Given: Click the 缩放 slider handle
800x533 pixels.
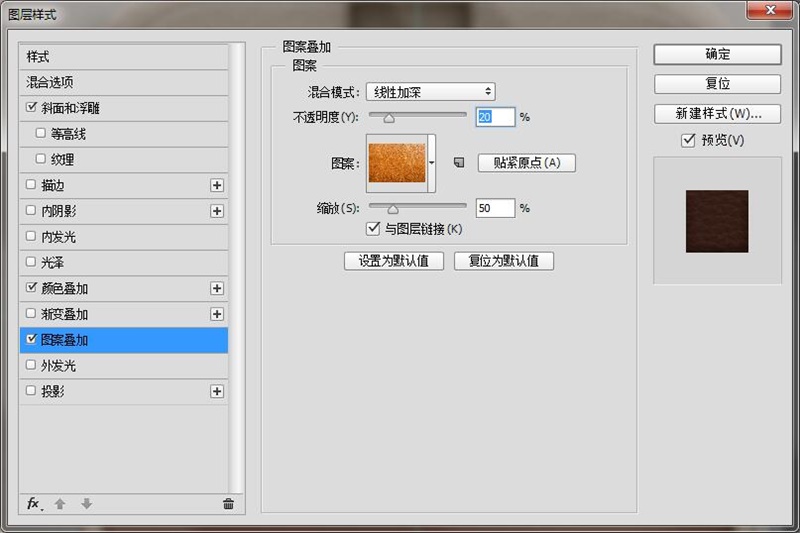Looking at the screenshot, I should (x=392, y=209).
